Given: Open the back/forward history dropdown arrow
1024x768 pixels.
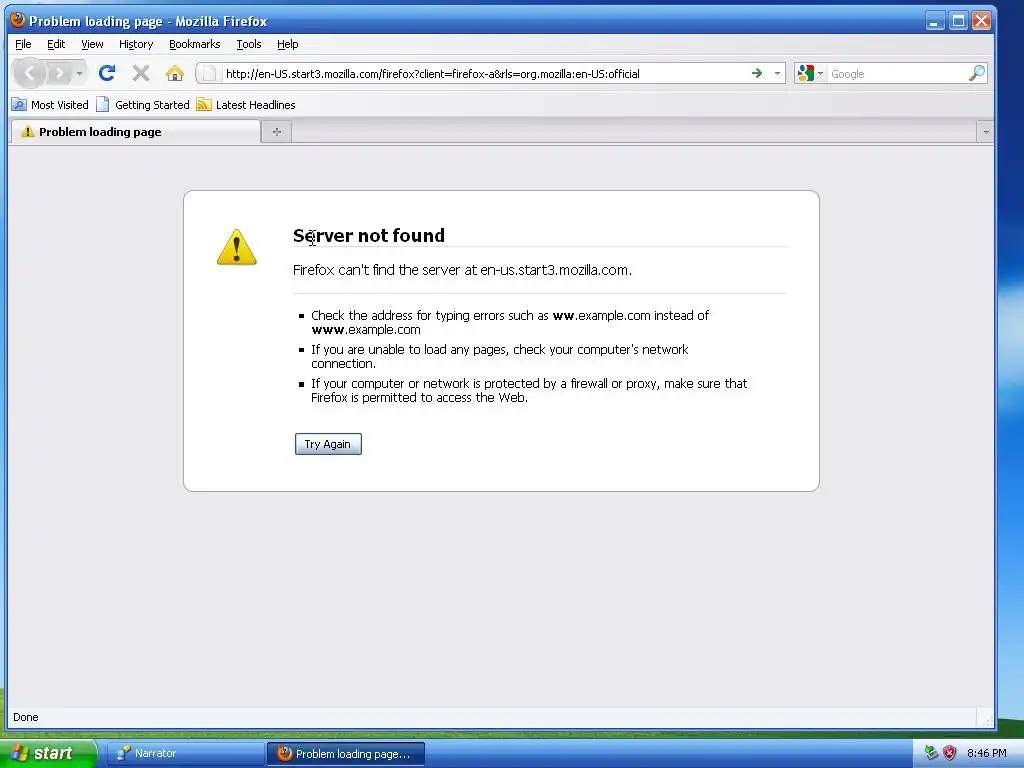Looking at the screenshot, I should coord(79,73).
